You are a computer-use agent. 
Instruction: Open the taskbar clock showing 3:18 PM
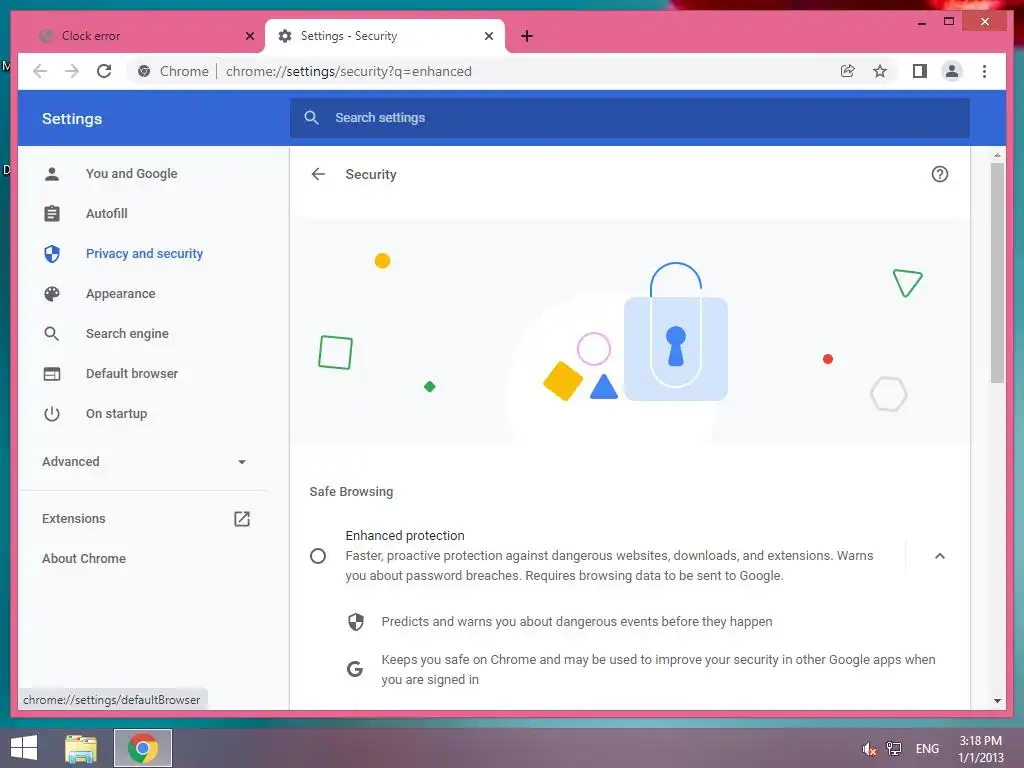point(980,749)
